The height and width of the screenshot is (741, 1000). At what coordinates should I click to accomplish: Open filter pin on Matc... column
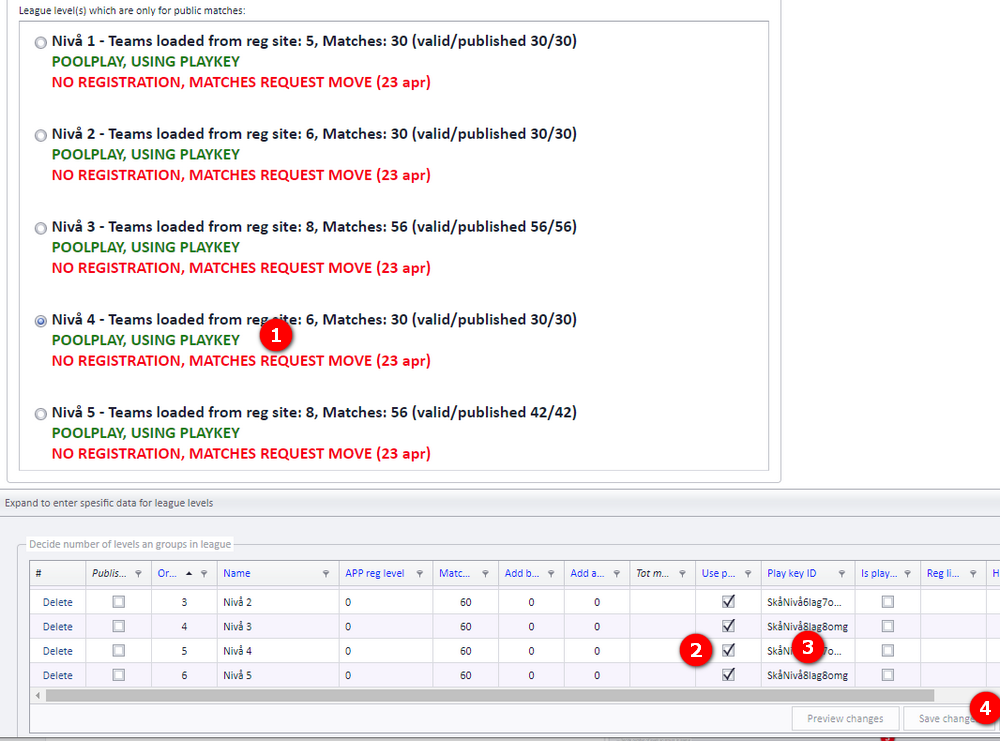(x=485, y=574)
